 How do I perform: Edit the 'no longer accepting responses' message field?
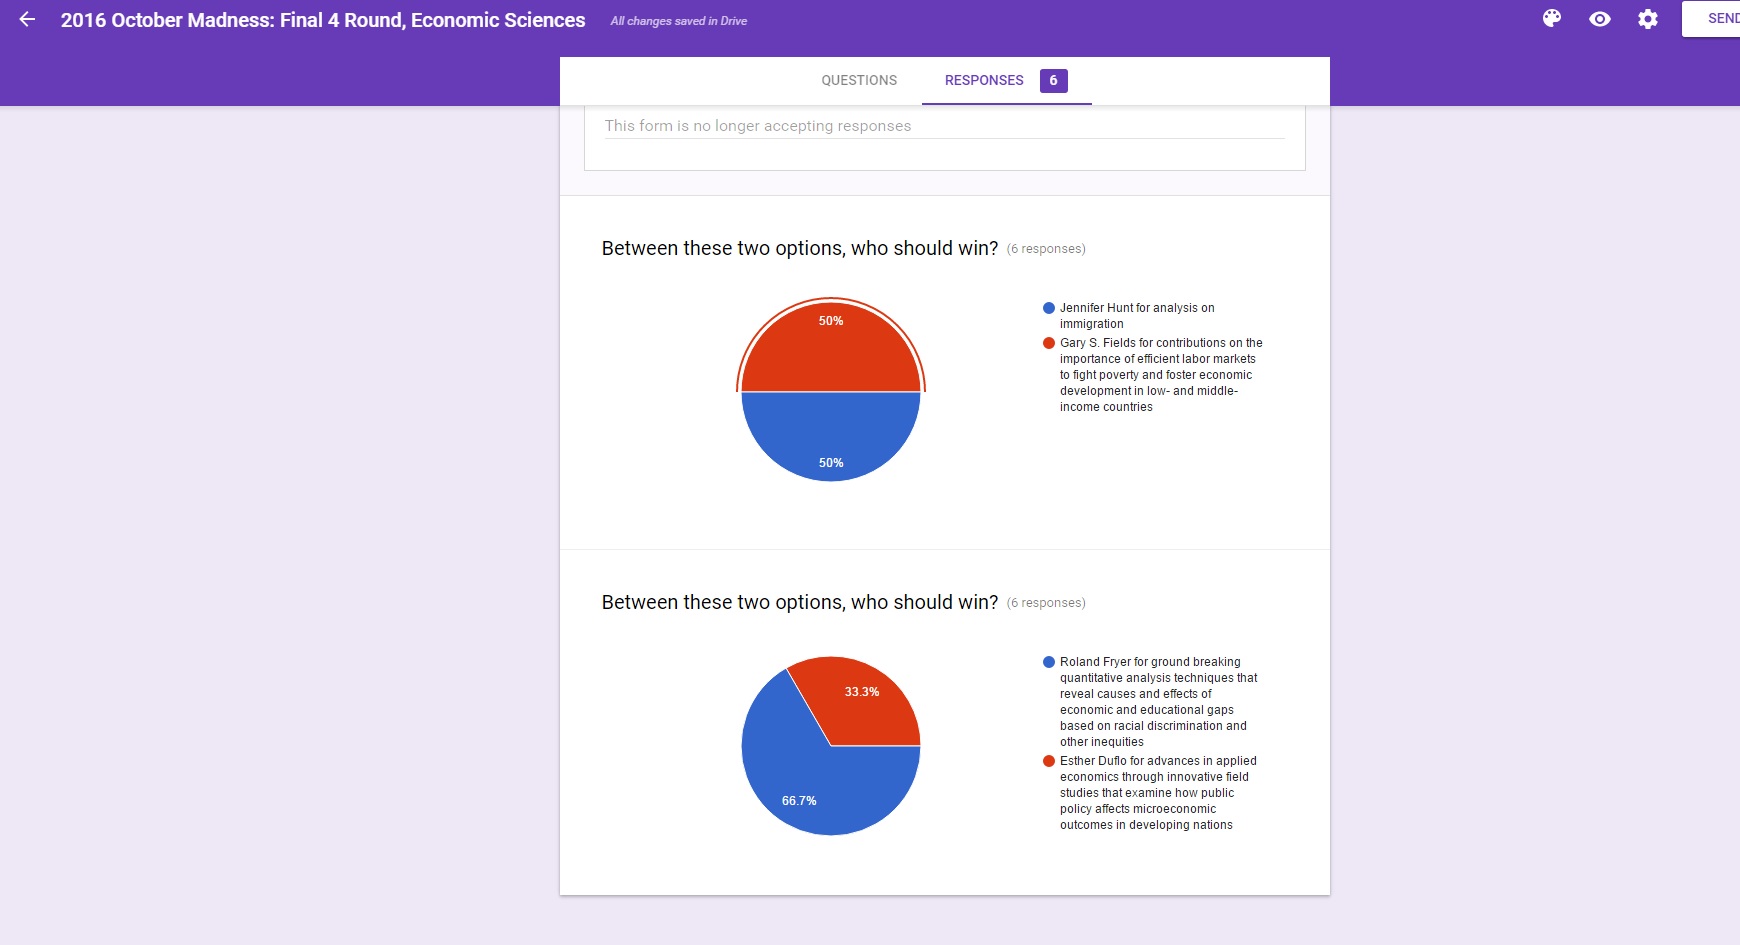click(x=944, y=126)
